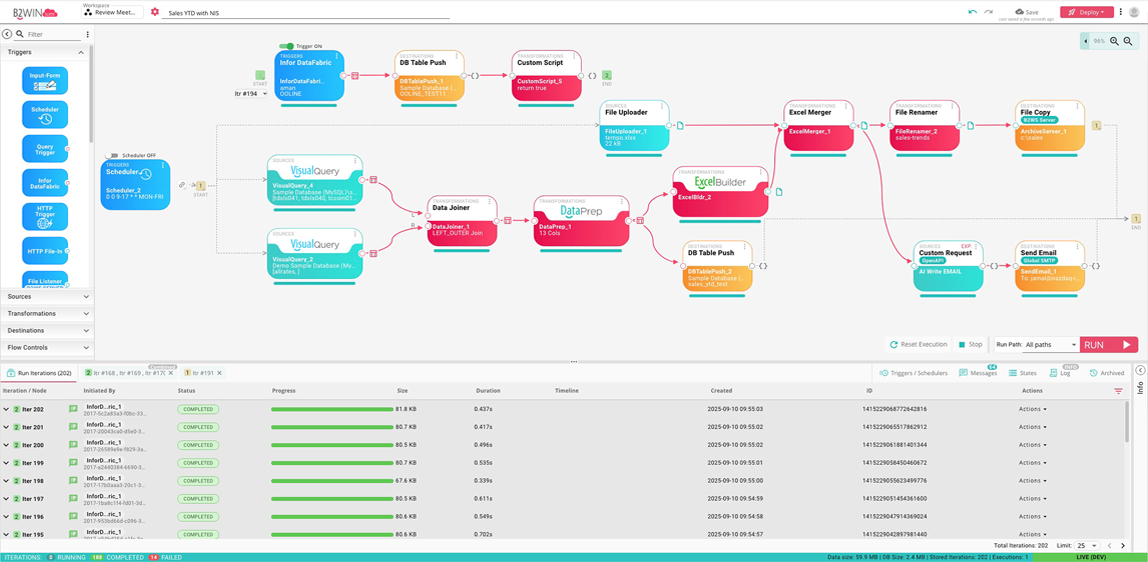
Task: Open the Deploy dropdown button
Action: [1087, 12]
